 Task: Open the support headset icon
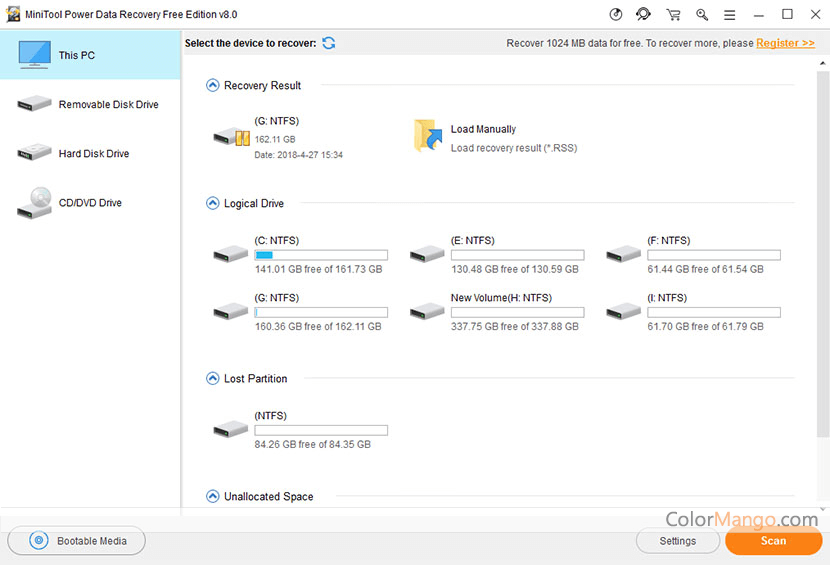tap(644, 15)
